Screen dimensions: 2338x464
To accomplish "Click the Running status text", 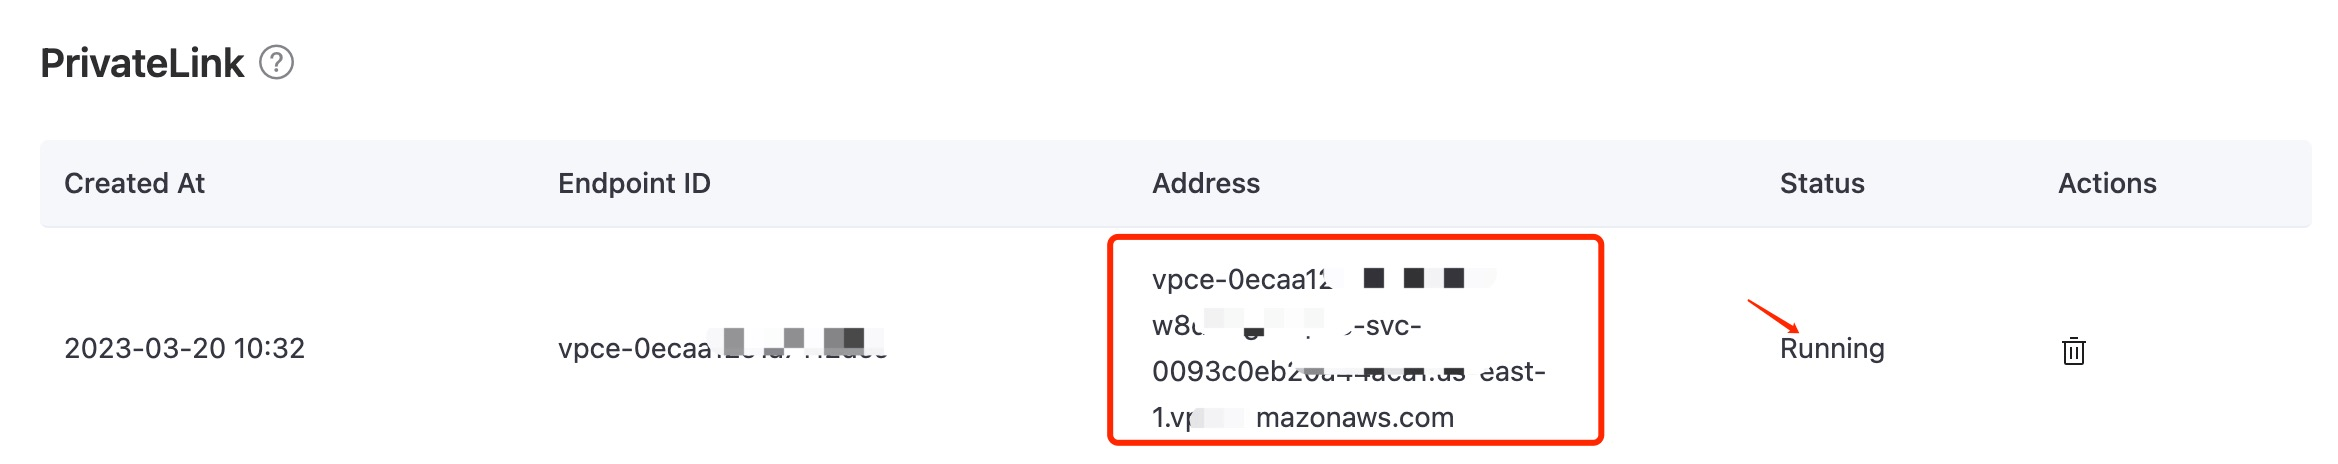I will 1831,348.
